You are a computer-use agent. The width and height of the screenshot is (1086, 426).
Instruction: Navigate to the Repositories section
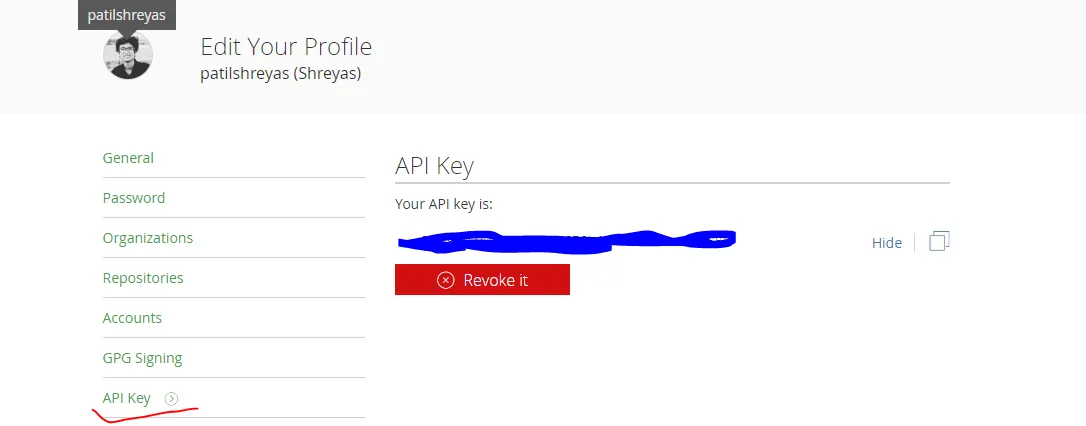[143, 278]
